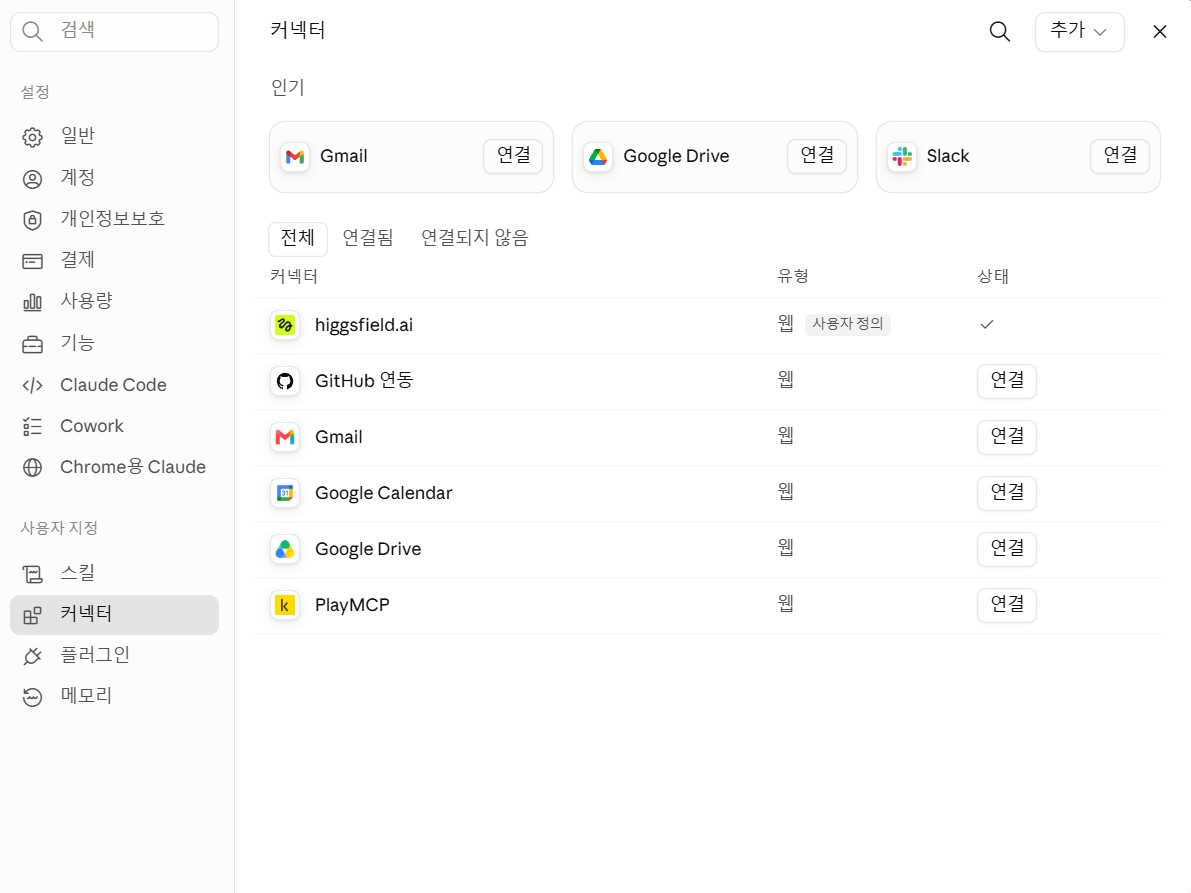Click Google Drive icon in popular card
Screen dimensions: 1191x893
(599, 157)
